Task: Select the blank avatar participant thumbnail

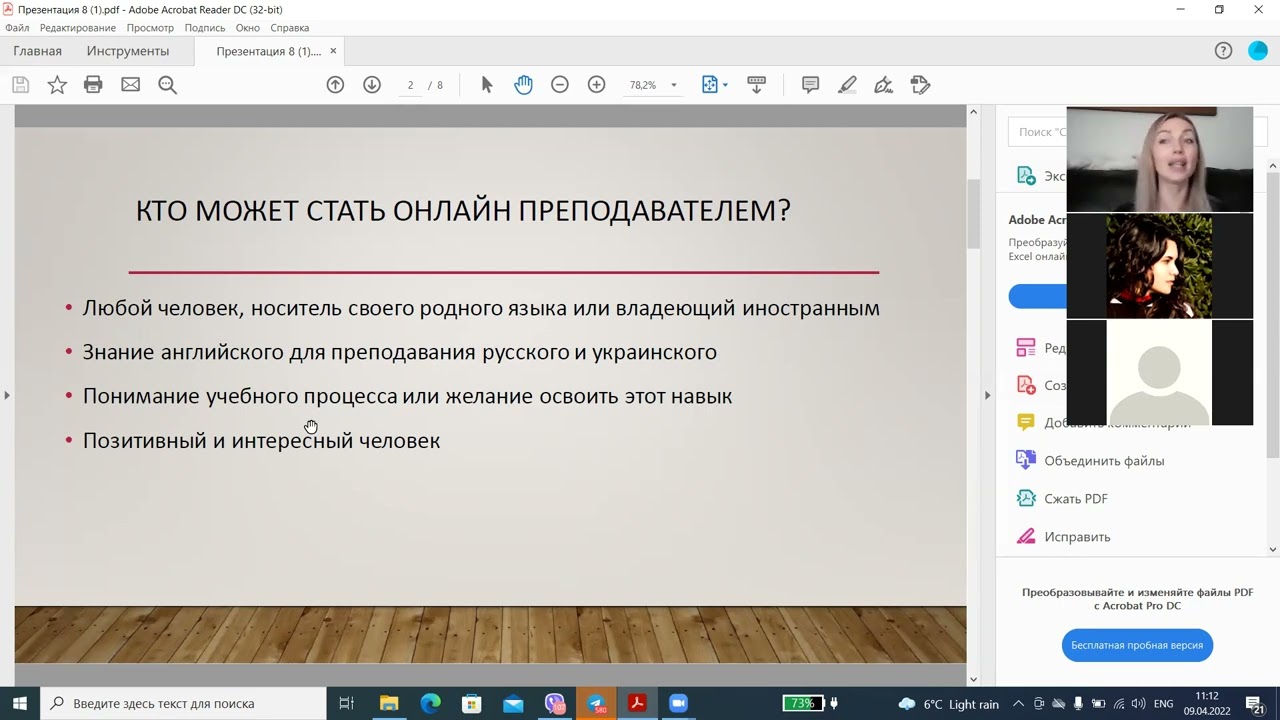Action: [1160, 373]
